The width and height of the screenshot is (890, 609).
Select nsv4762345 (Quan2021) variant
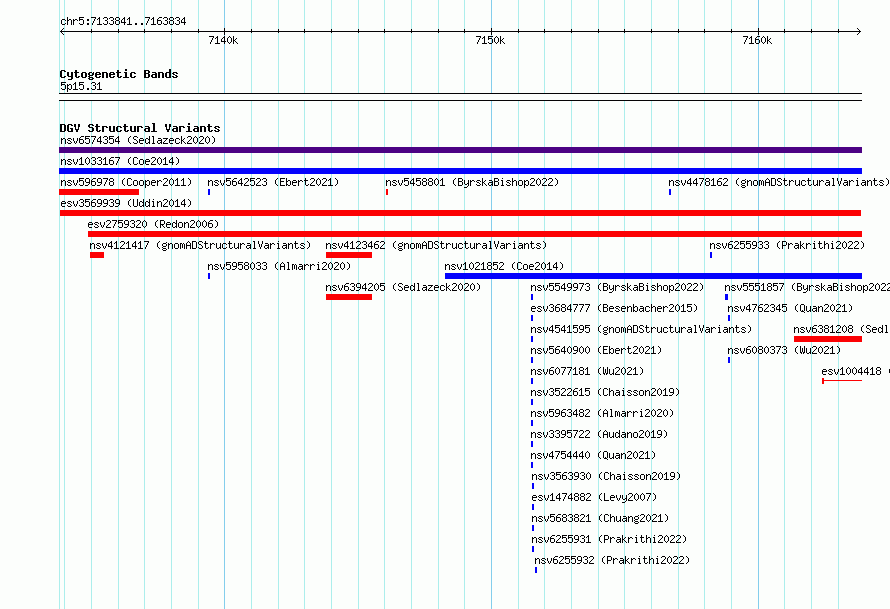tap(790, 308)
